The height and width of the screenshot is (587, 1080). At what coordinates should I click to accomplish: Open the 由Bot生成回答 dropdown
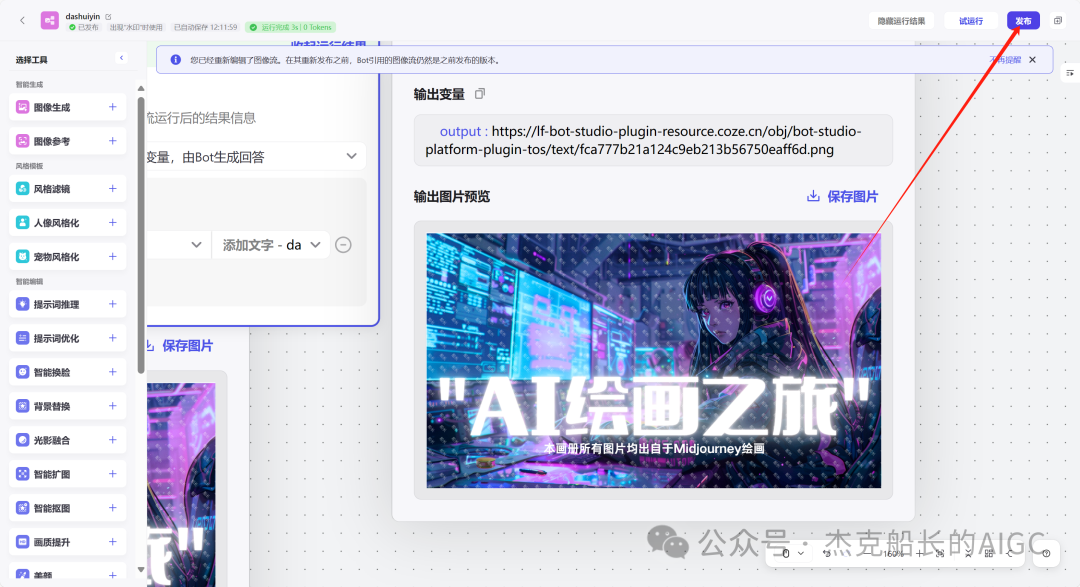(255, 157)
